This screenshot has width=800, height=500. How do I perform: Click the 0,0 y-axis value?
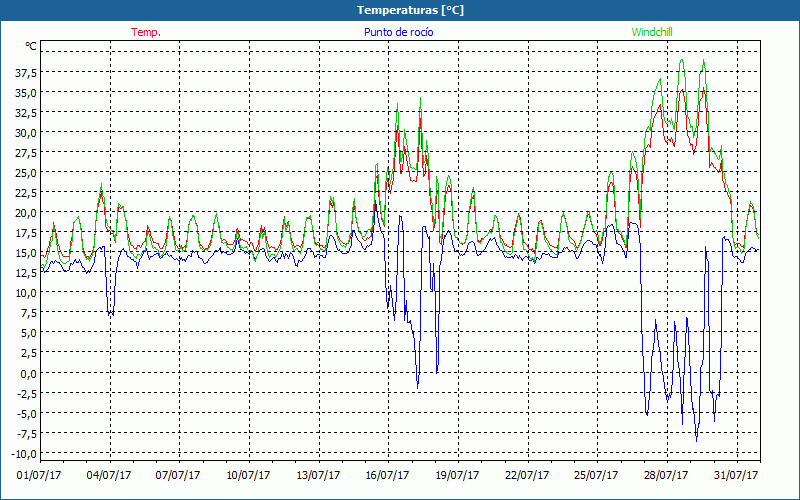[x=28, y=373]
